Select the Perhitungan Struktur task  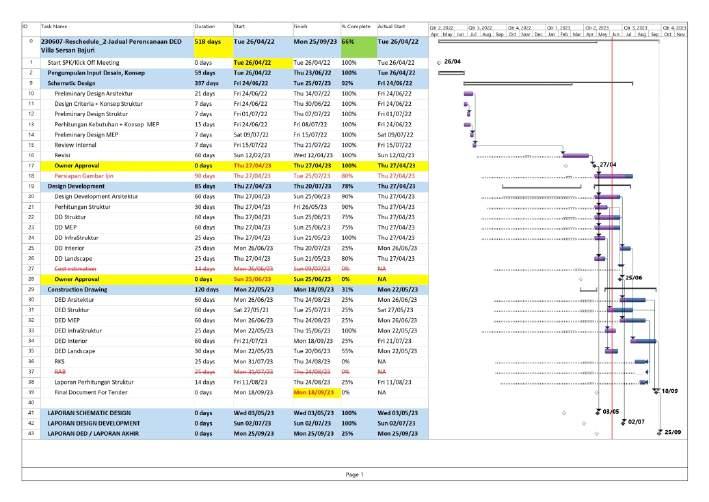(x=83, y=207)
